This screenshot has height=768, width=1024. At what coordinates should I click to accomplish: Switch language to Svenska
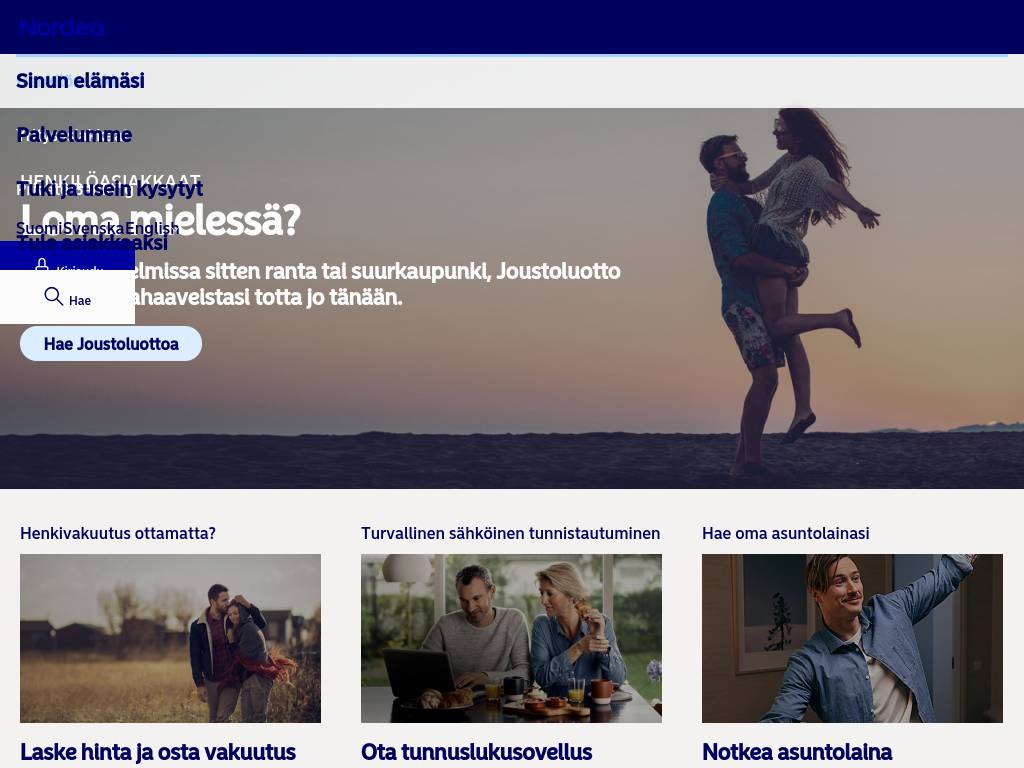click(x=93, y=229)
